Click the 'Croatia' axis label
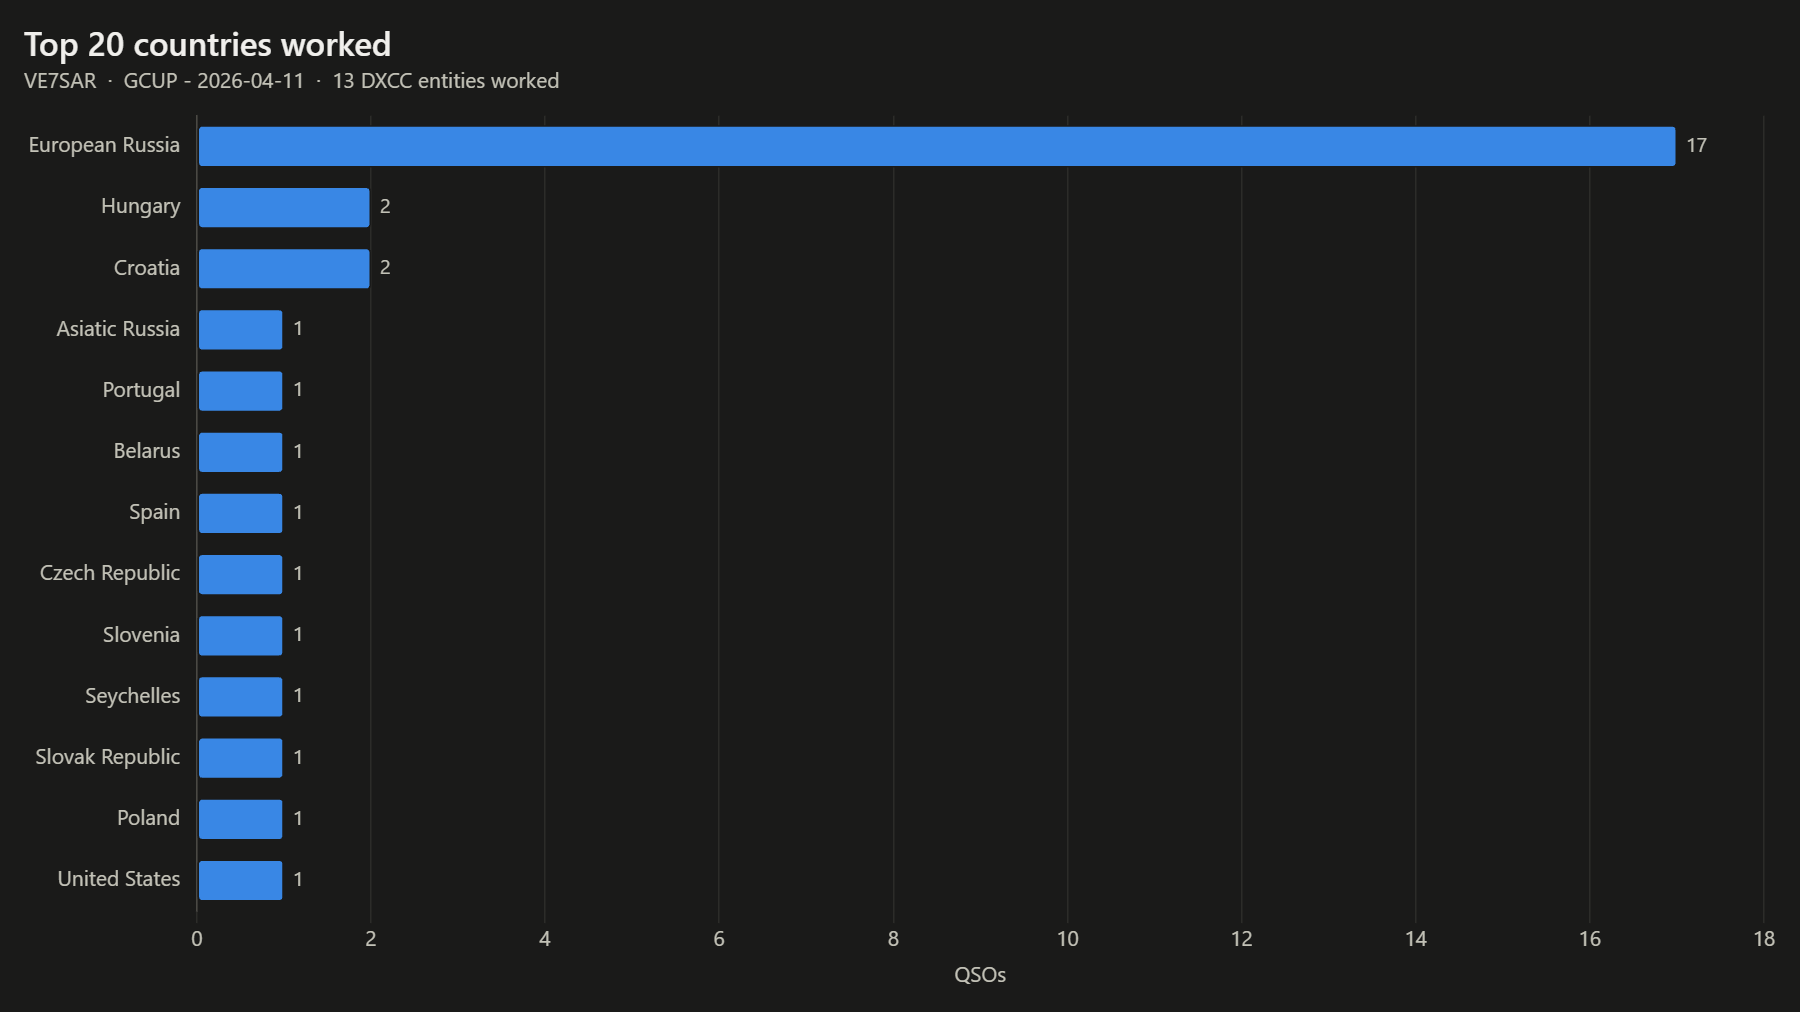Viewport: 1800px width, 1012px height. (x=147, y=268)
